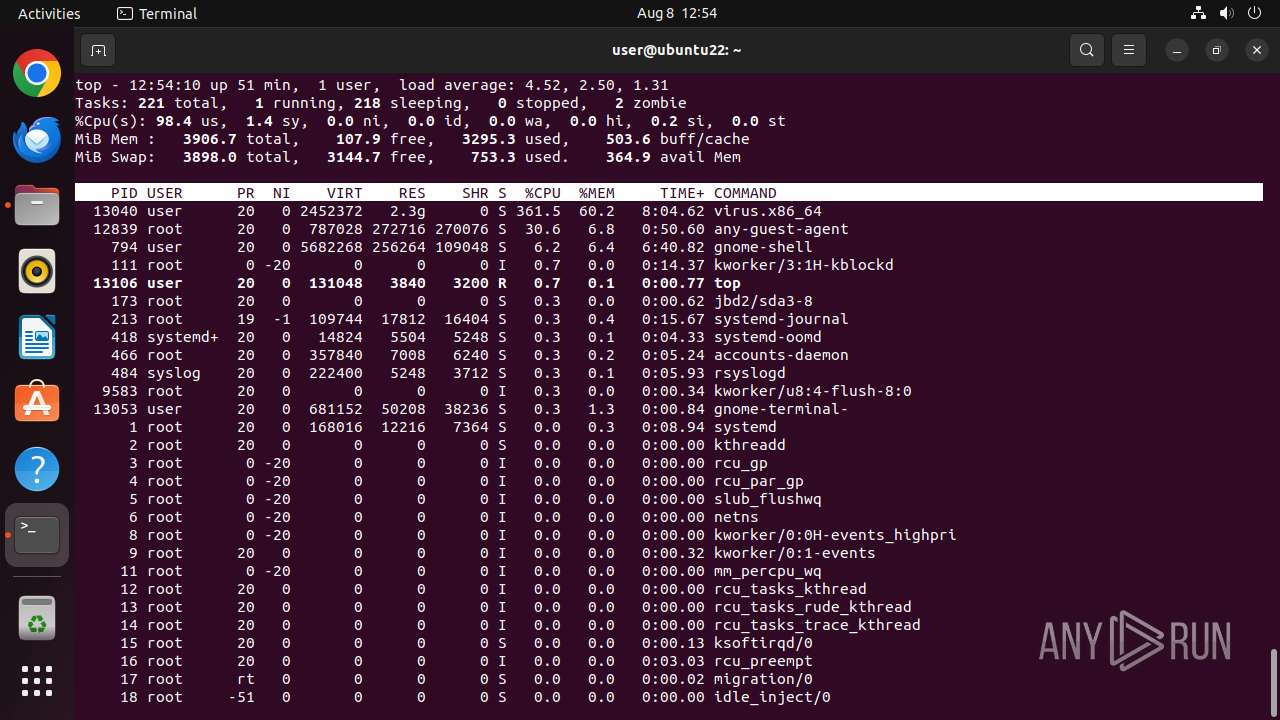Click kworker/0:0H-events_highpri command
The image size is (1280, 720).
click(x=835, y=535)
